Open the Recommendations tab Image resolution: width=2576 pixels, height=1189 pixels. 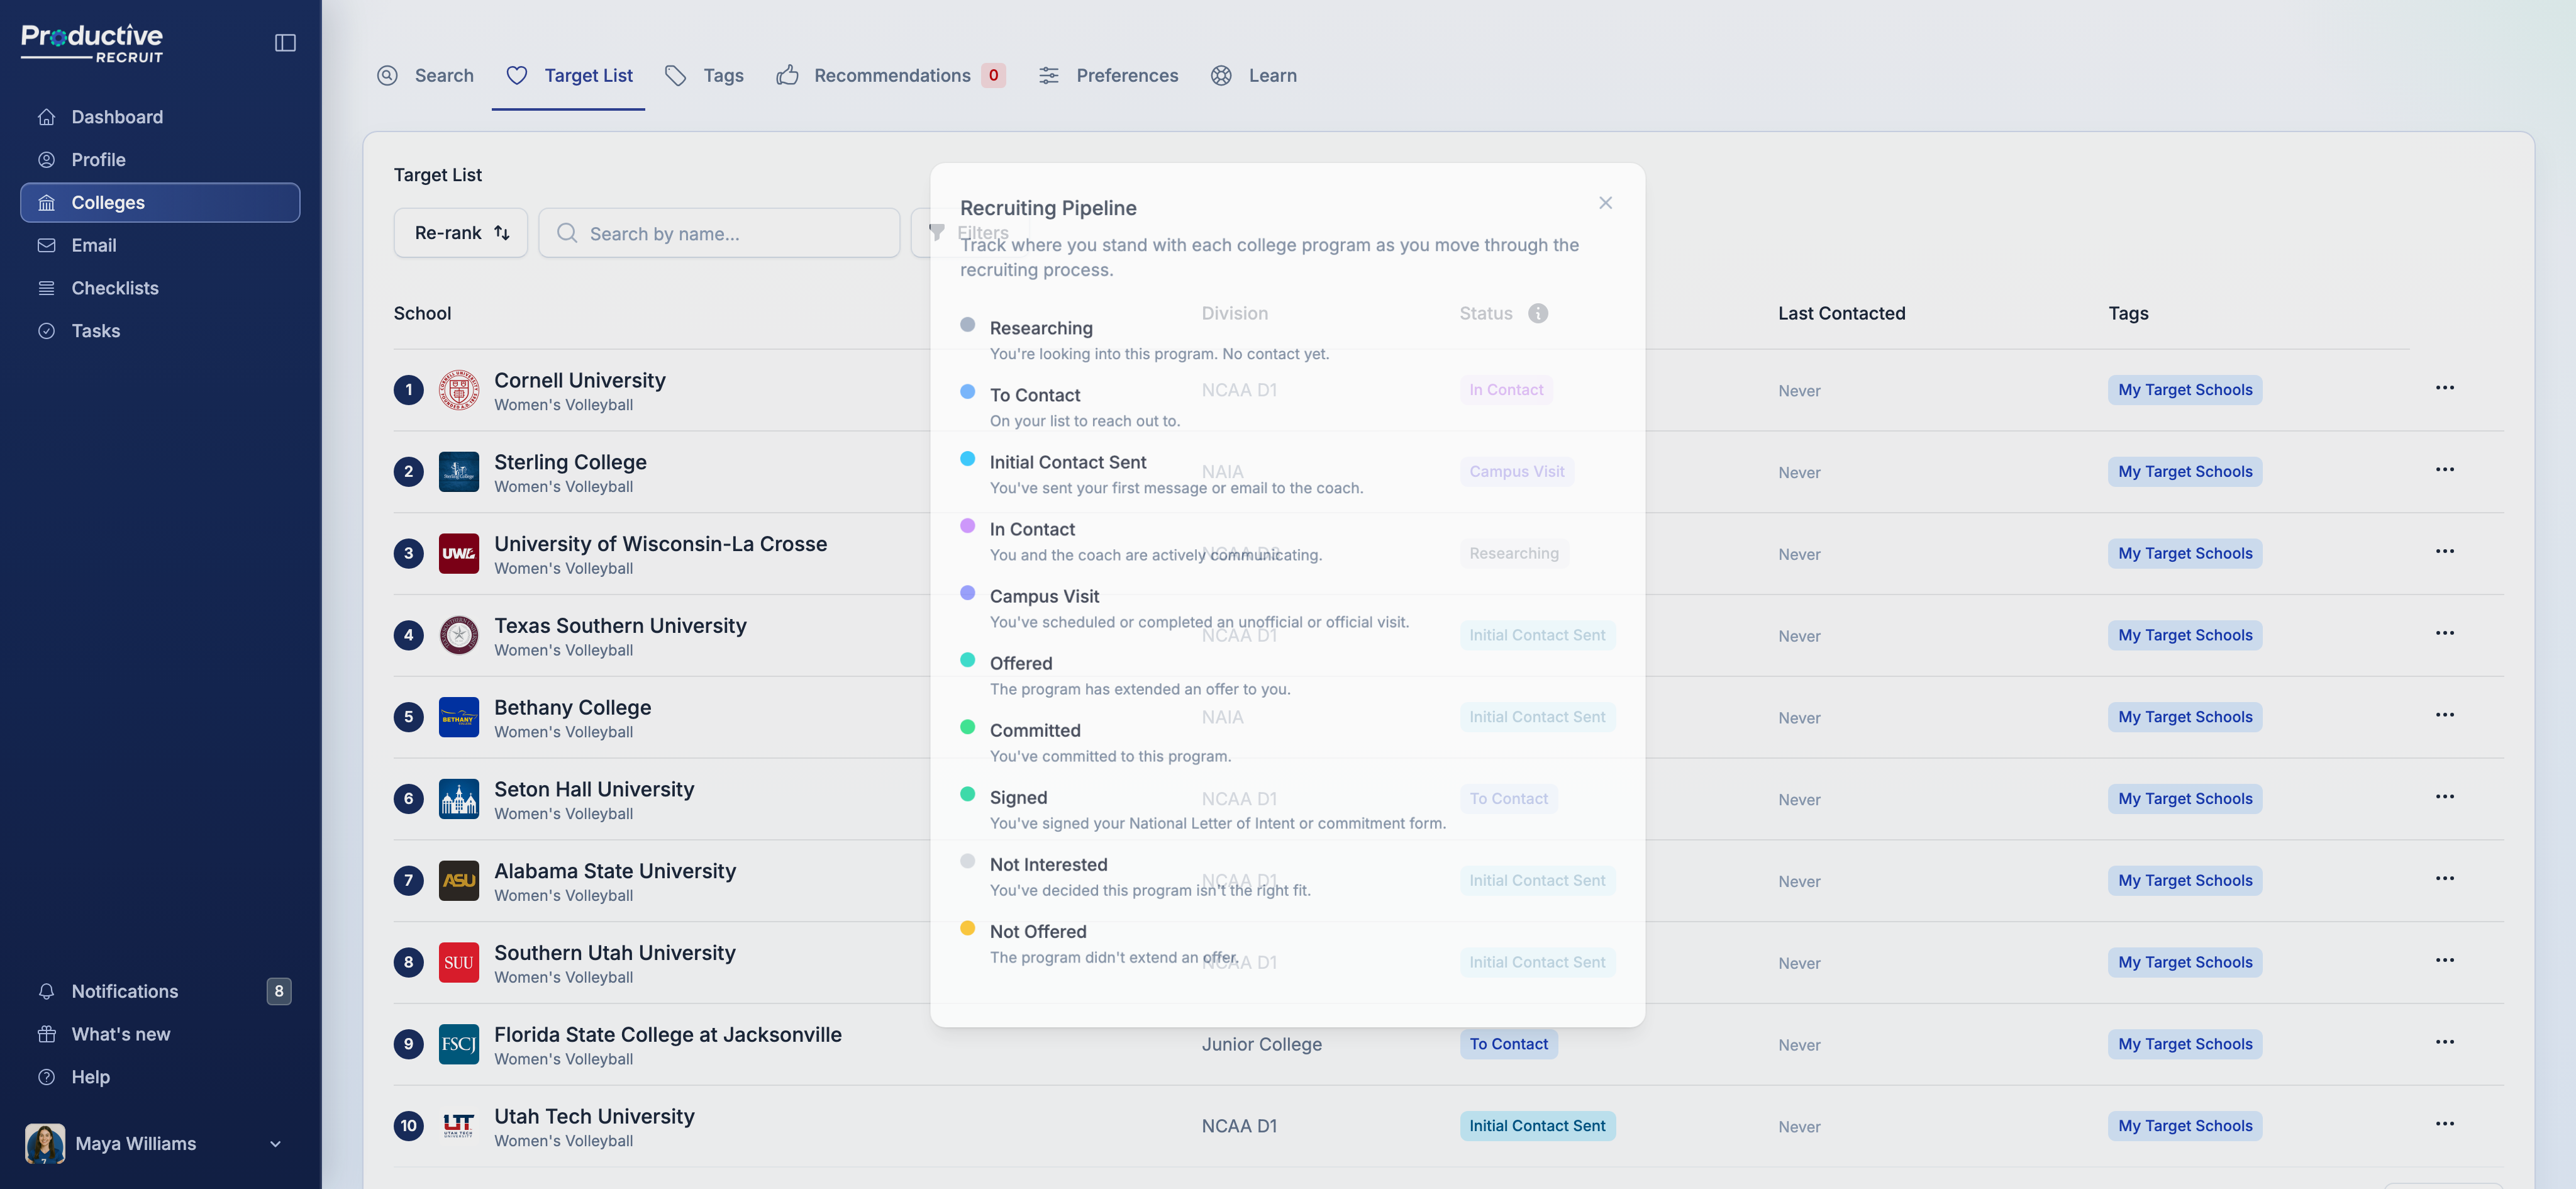tap(890, 75)
